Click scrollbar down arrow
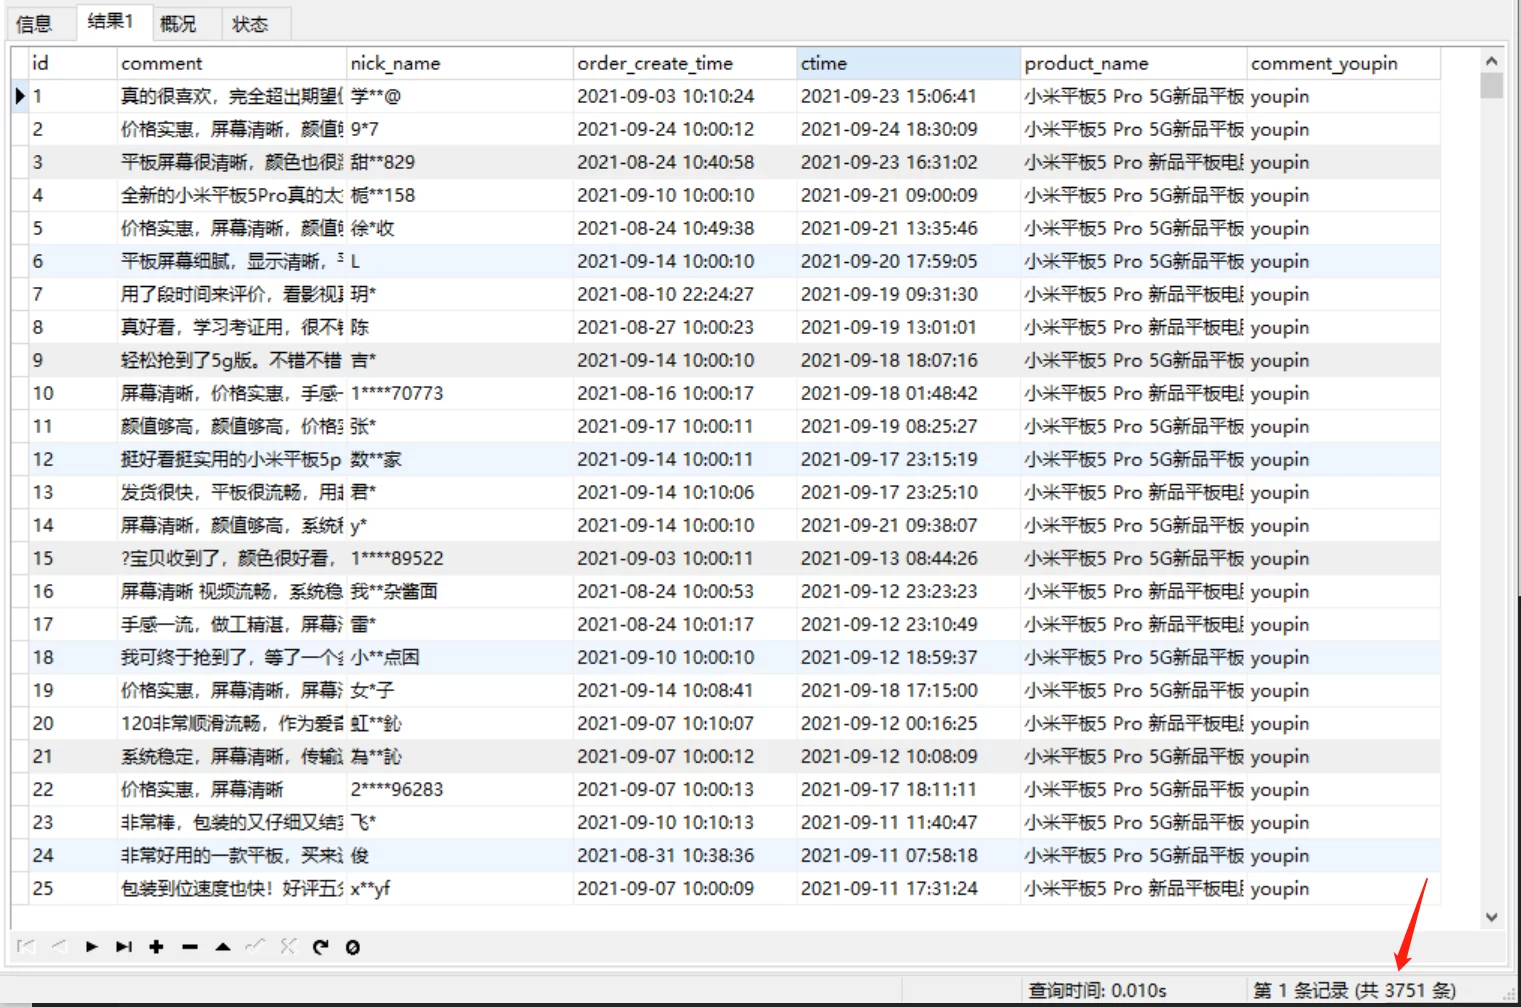The image size is (1521, 1007). click(x=1491, y=916)
